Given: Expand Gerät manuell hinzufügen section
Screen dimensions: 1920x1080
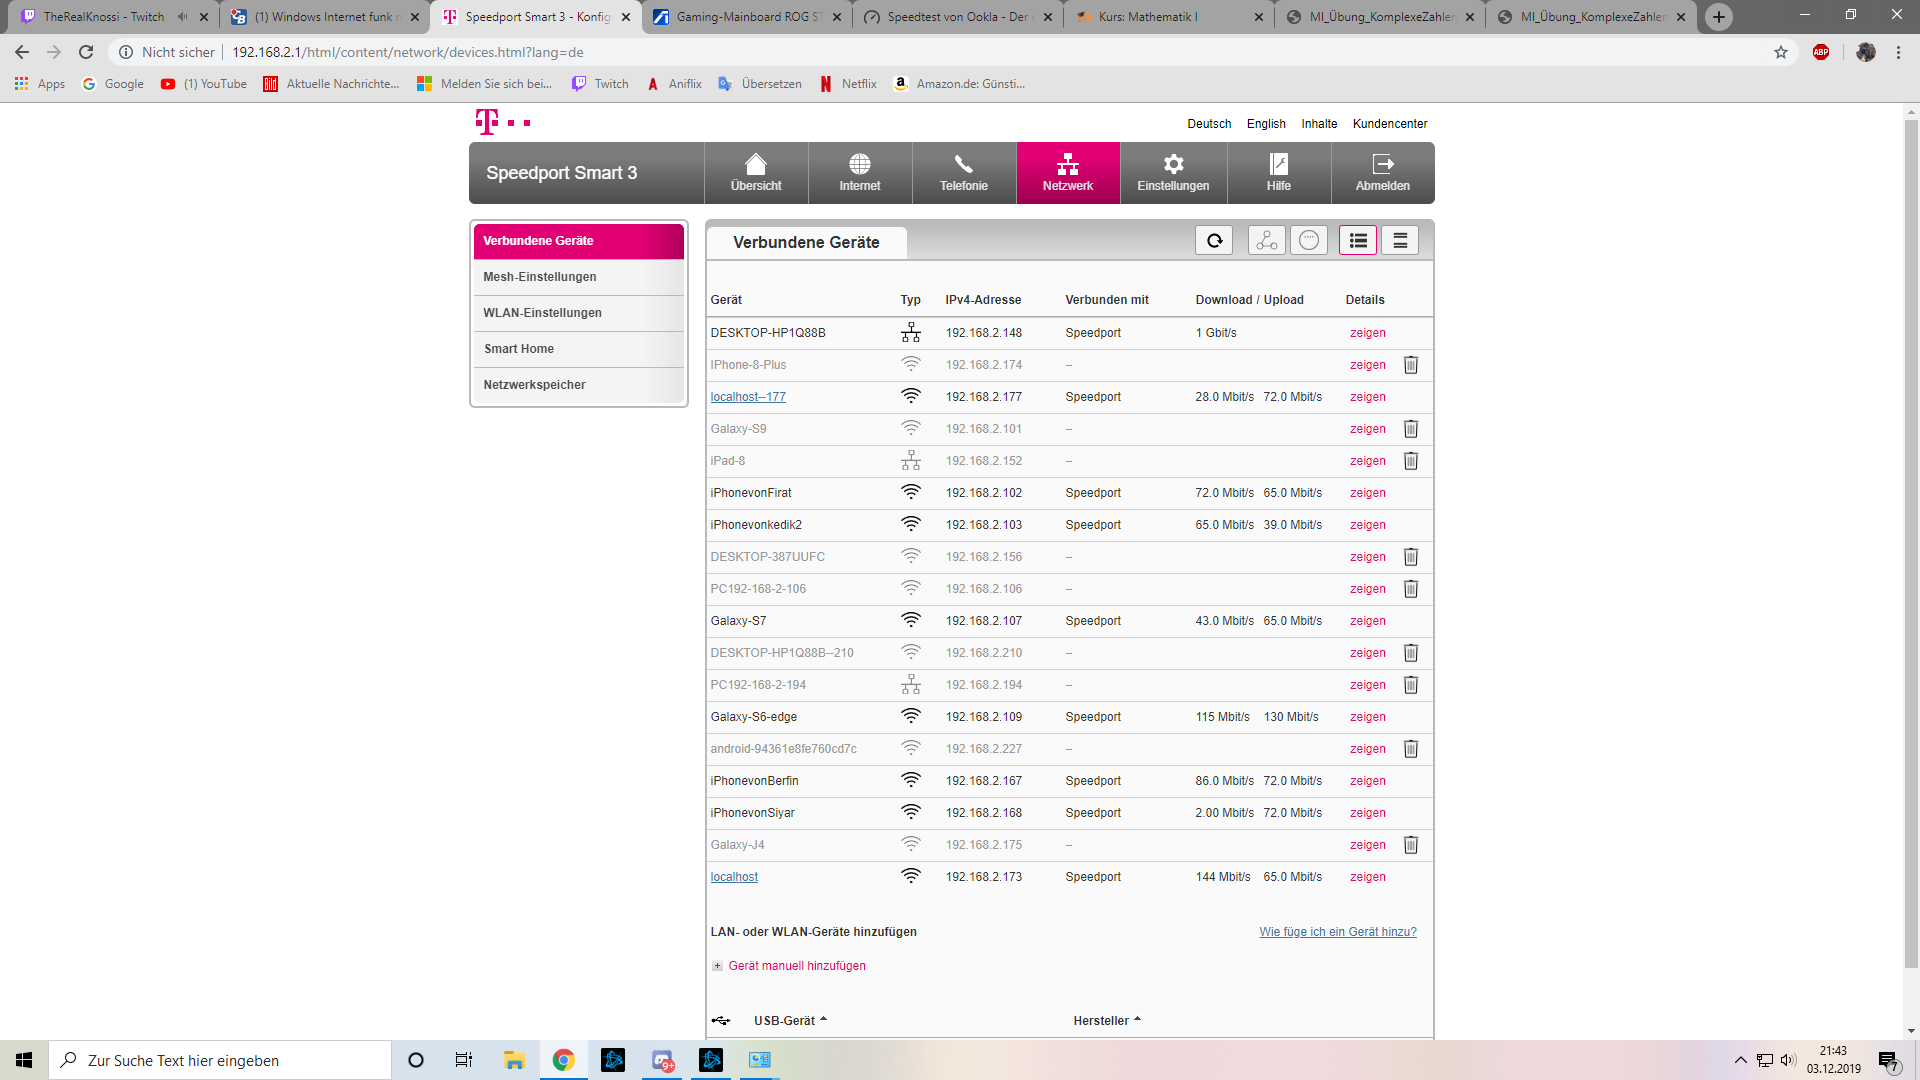Looking at the screenshot, I should tap(796, 966).
